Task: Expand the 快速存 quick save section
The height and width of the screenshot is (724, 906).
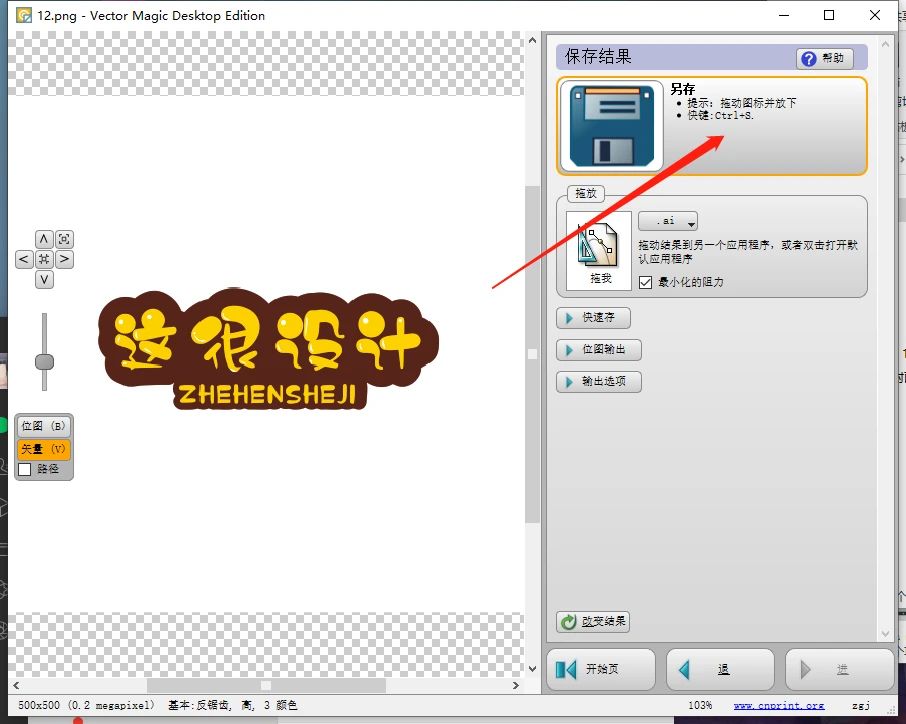Action: coord(594,318)
